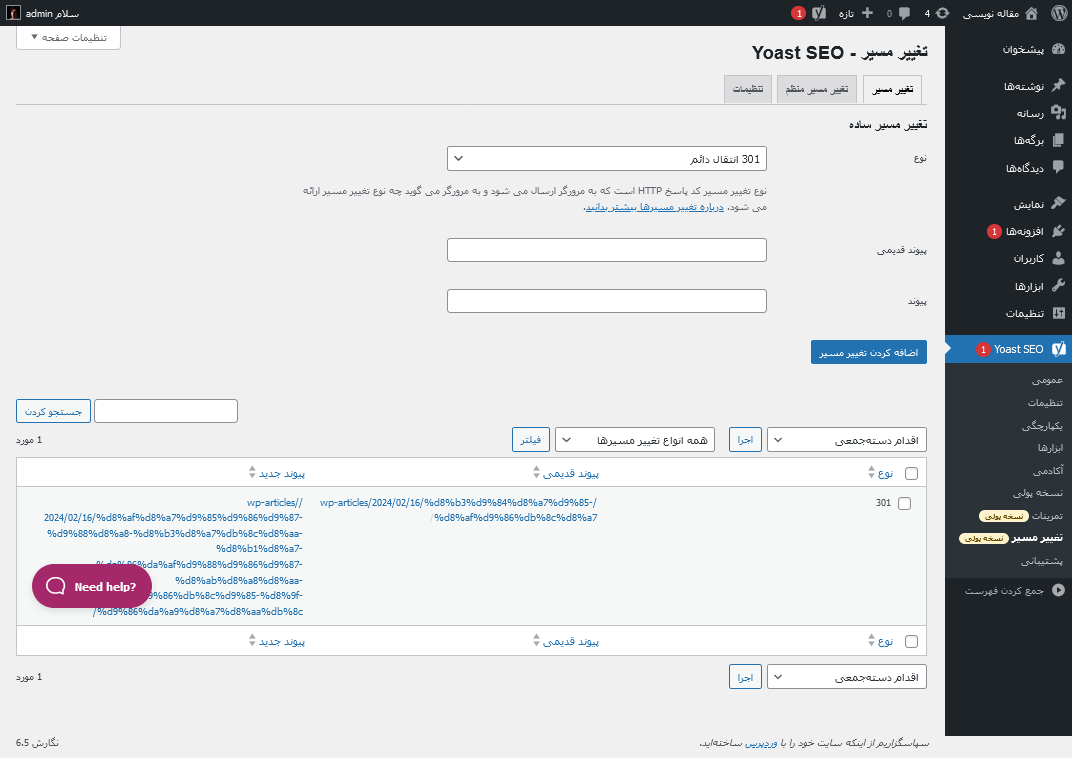Click the 'مقاله نویسی' site name in admin bar
Screen dimensions: 1072x758
tap(991, 13)
